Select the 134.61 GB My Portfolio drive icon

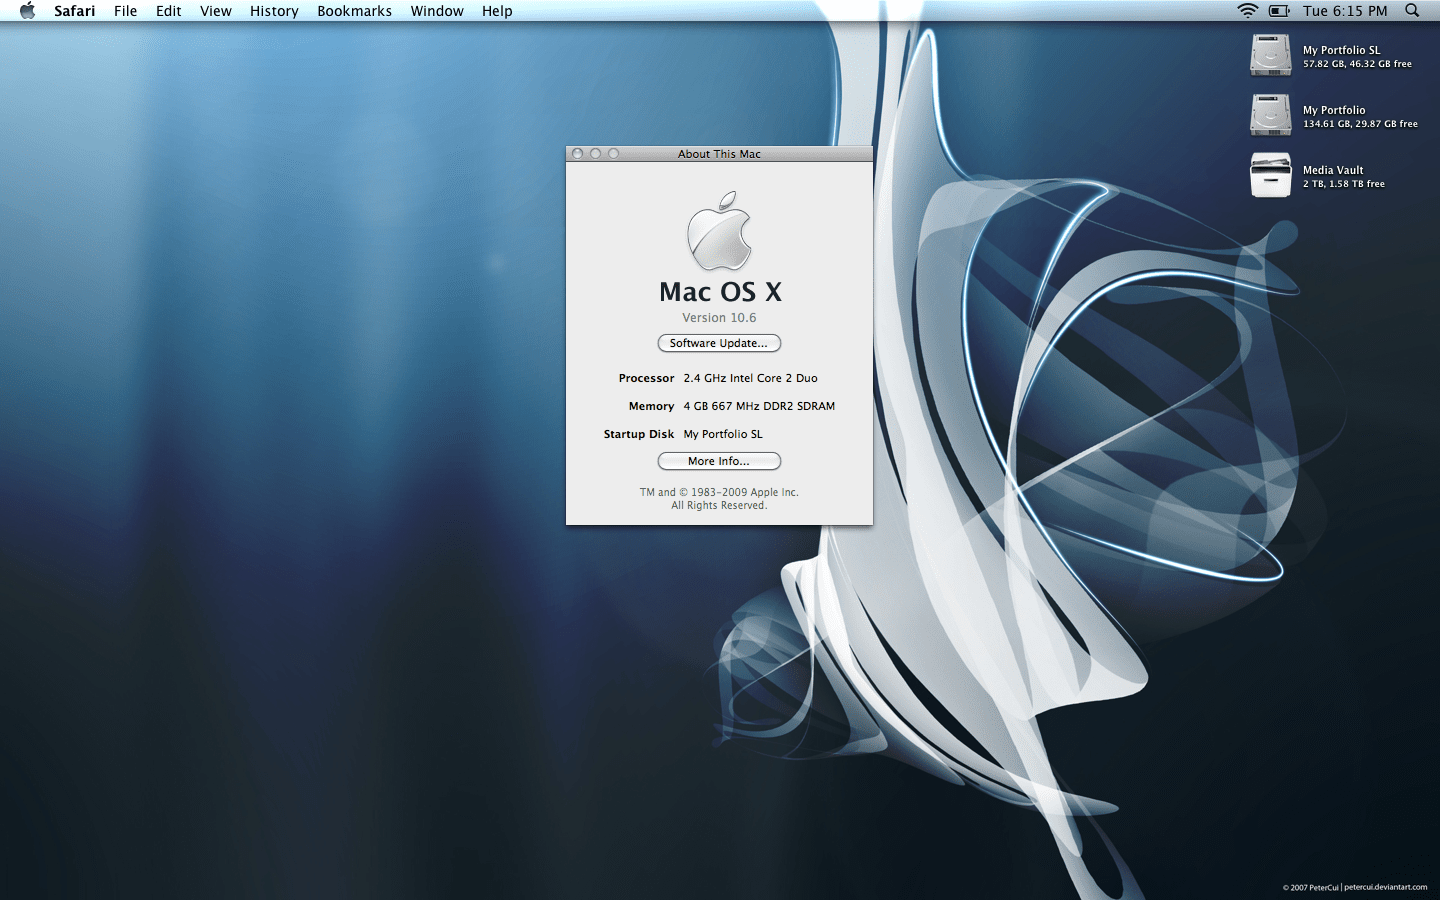(1270, 116)
